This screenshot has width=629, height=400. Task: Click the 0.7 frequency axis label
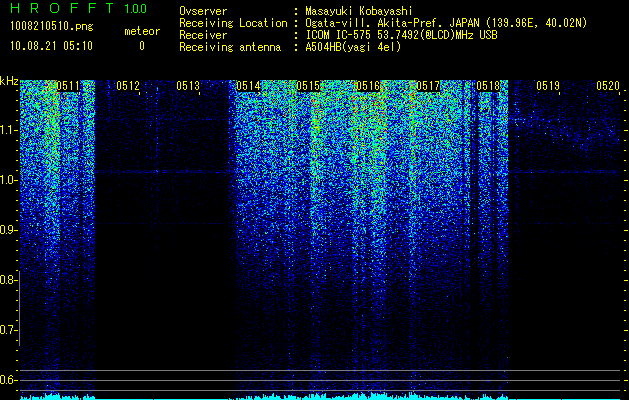pyautogui.click(x=8, y=330)
